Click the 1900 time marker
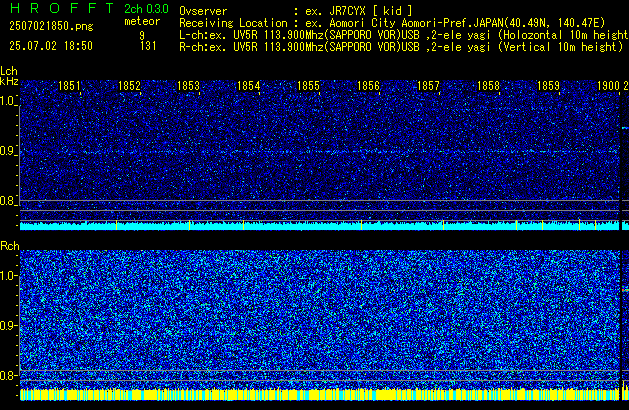This screenshot has width=629, height=410. click(609, 86)
